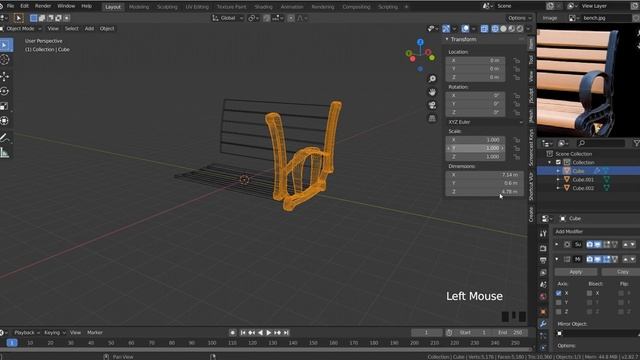Switch perspective/orthographic grid icon
Screen dimensions: 640x360
coord(432,118)
